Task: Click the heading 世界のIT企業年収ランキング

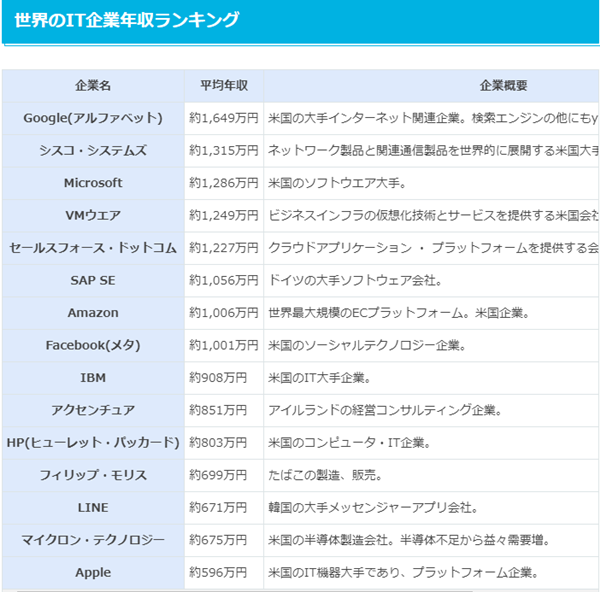Action: (x=127, y=20)
